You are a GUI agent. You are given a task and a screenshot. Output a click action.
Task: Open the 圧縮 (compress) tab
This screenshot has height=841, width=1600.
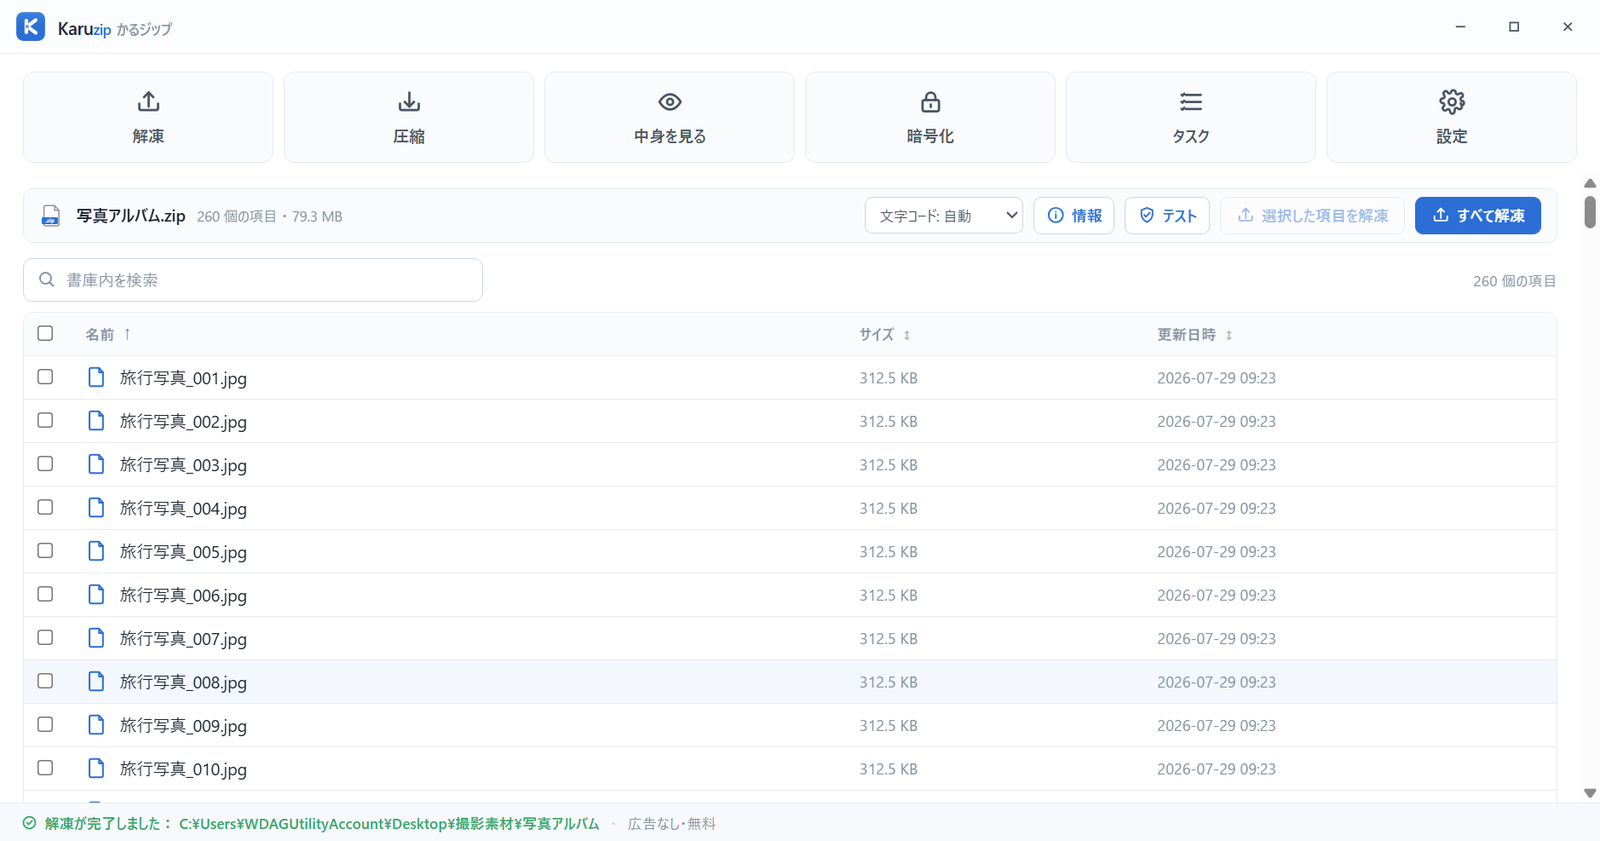click(409, 117)
